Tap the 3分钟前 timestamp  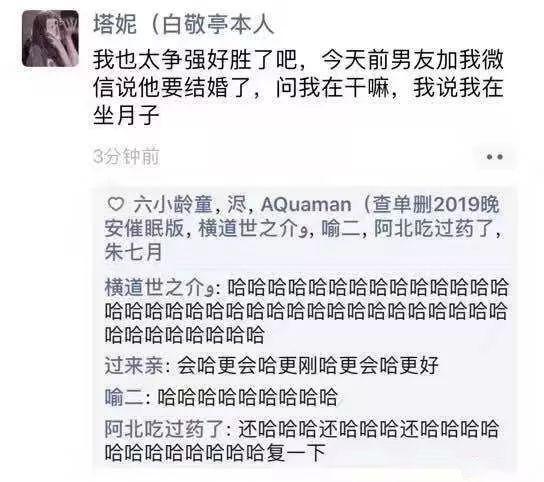coord(126,157)
